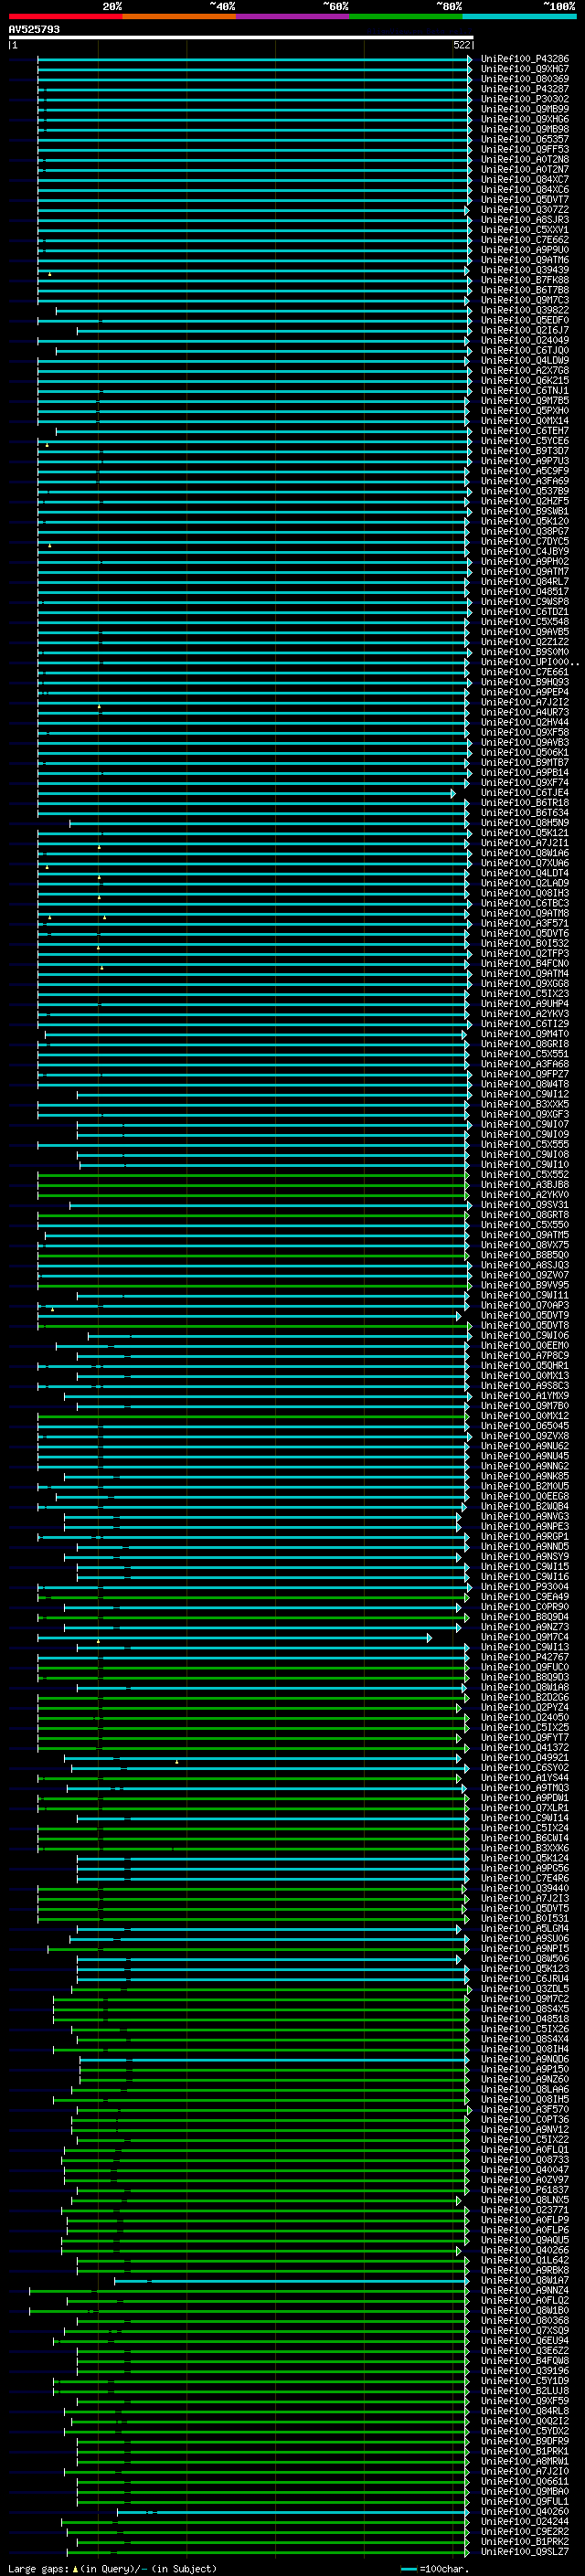Click the cyan ~100% identity legend bar
This screenshot has height=2576, width=585.
[519, 16]
